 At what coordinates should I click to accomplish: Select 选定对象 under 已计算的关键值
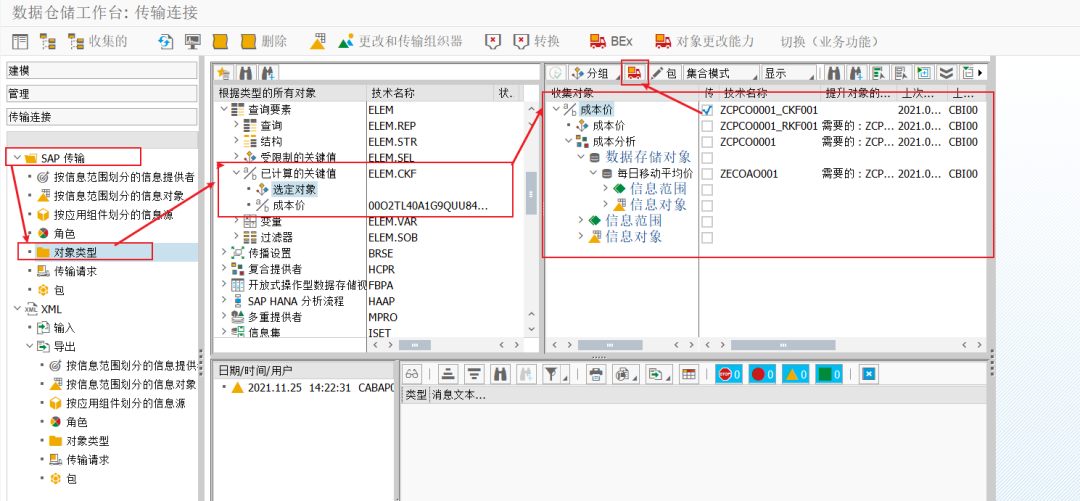coord(295,189)
